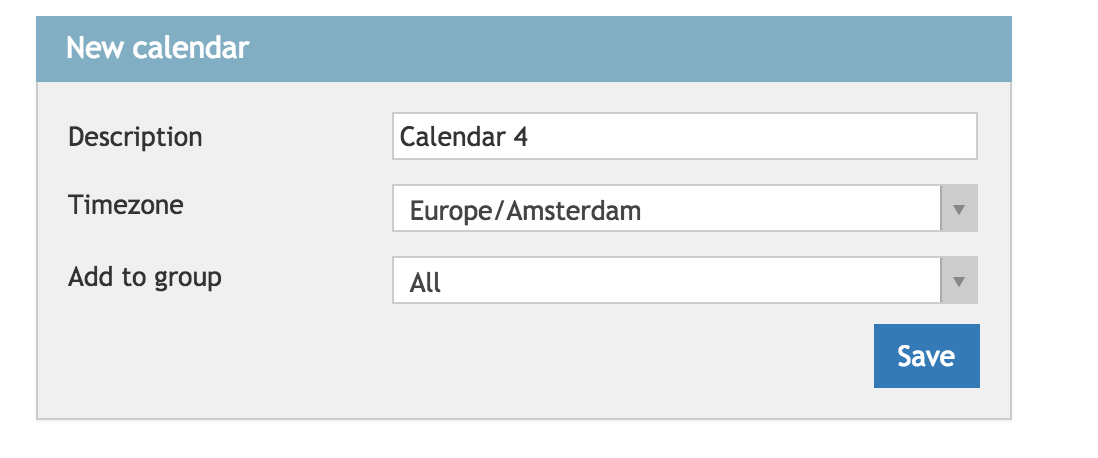
Task: Focus the Description input field
Action: tap(684, 136)
